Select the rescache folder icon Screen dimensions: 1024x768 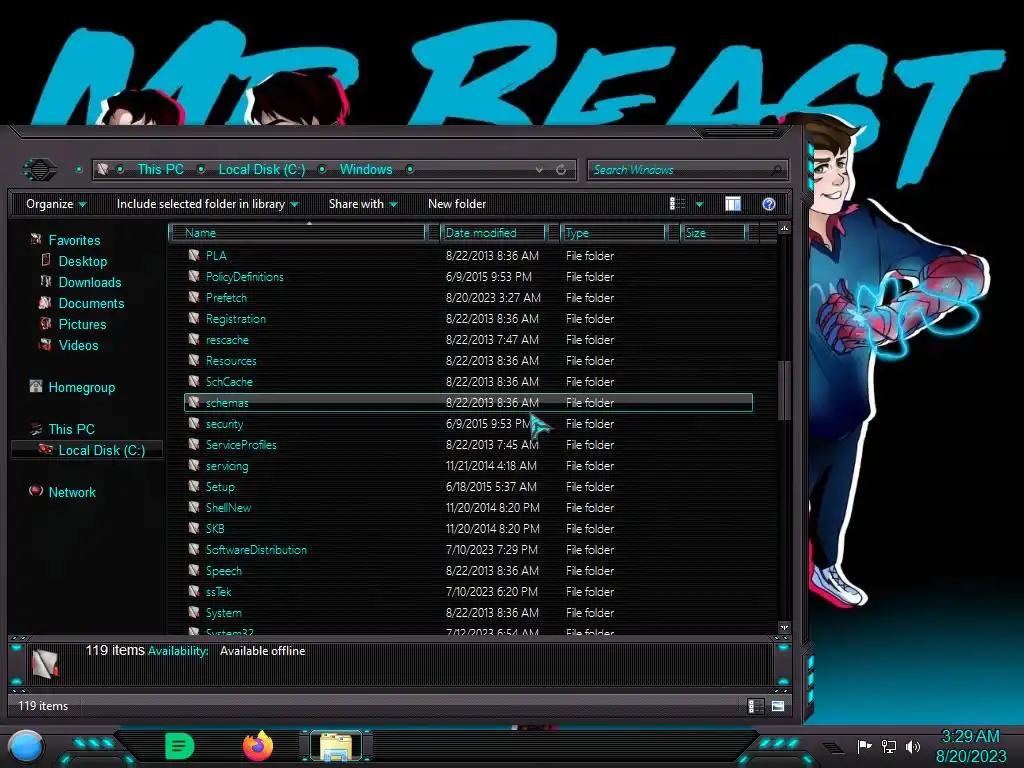[194, 340]
